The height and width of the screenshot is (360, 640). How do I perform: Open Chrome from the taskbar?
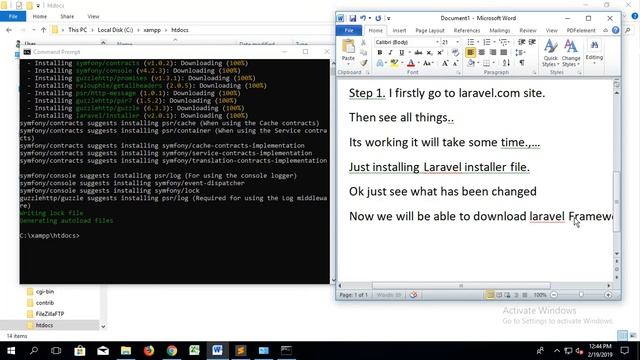(172, 351)
